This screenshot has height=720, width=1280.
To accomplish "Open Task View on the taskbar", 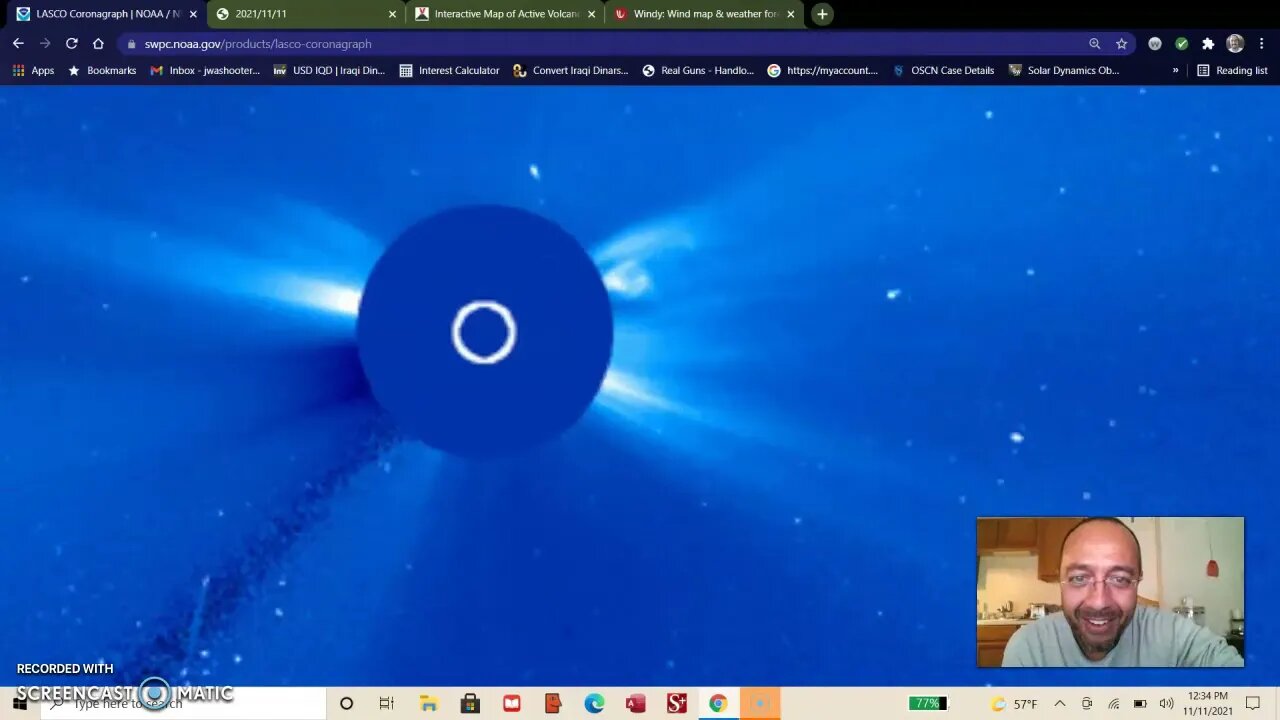I will tap(387, 704).
